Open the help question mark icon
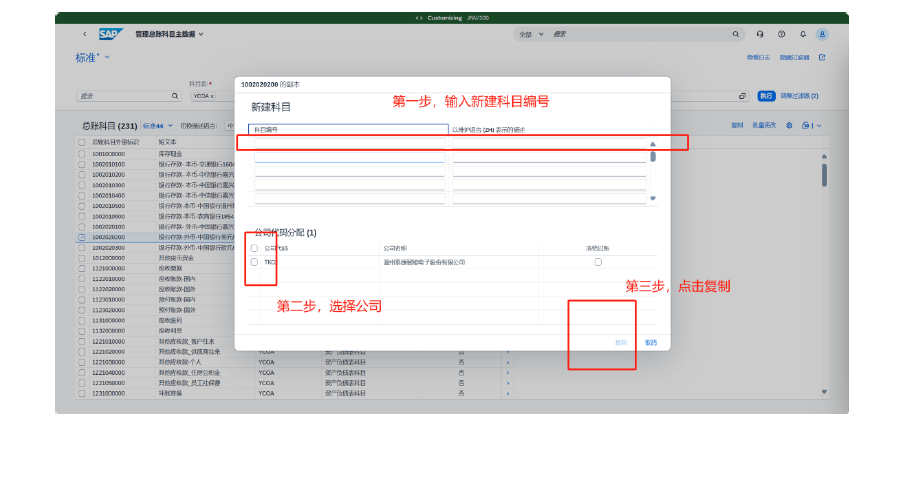The width and height of the screenshot is (910, 479). tap(781, 34)
